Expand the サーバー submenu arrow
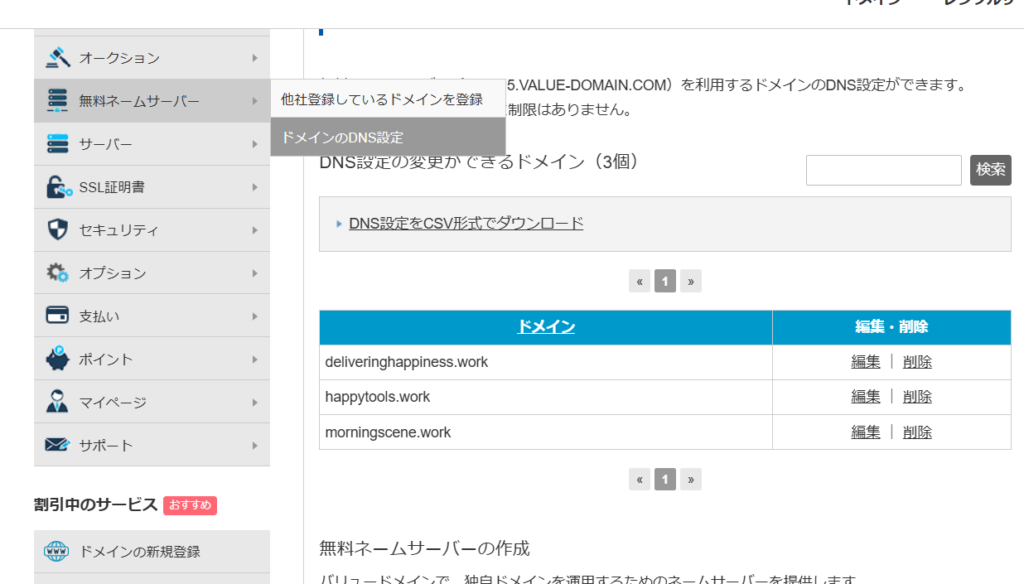The image size is (1024, 584). tap(255, 144)
